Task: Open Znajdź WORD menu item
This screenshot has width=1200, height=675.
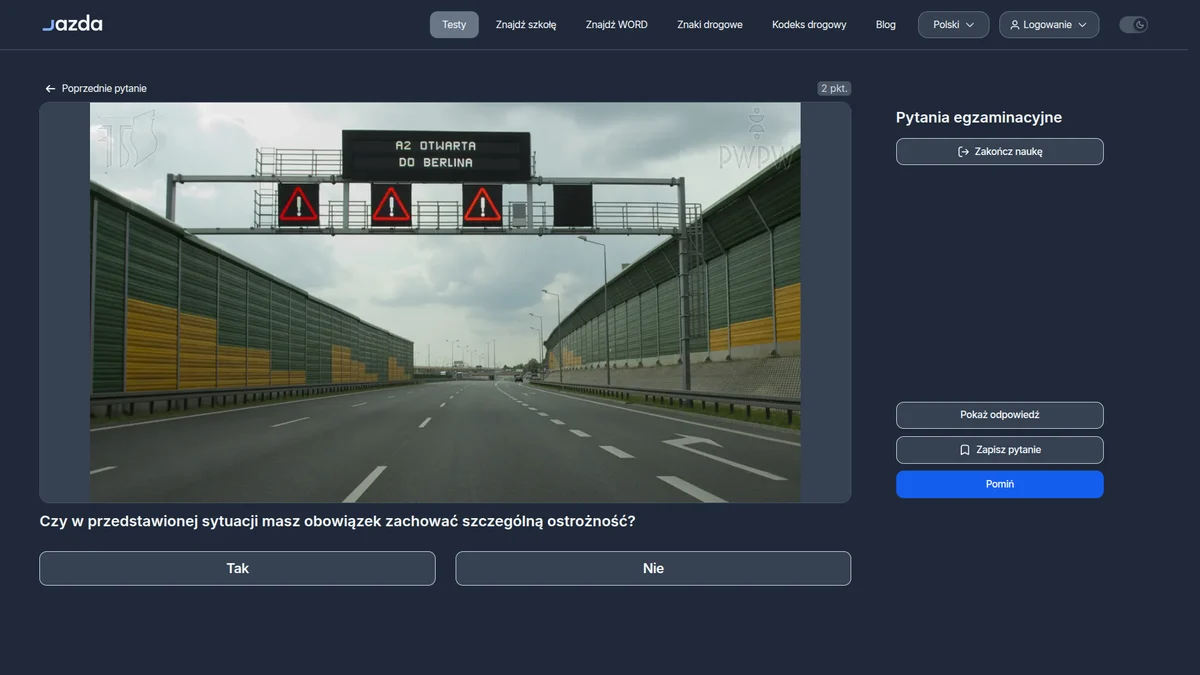Action: 617,25
